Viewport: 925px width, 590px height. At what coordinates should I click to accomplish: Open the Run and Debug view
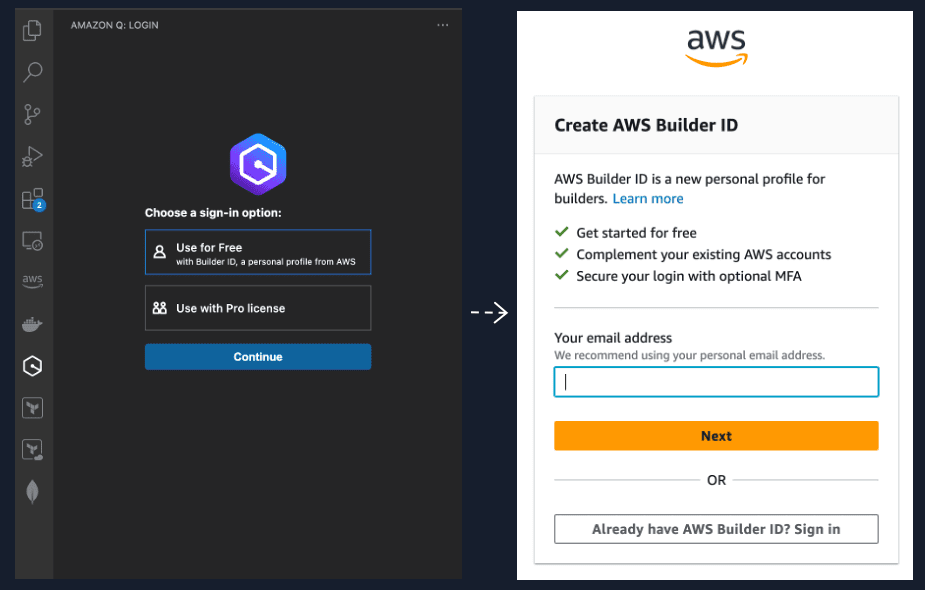click(x=33, y=156)
